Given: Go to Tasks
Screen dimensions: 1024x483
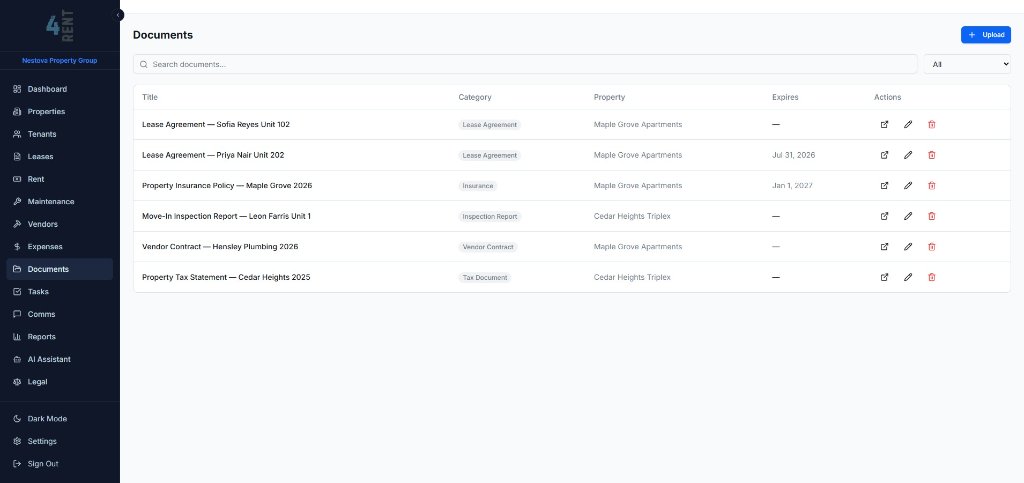Looking at the screenshot, I should [x=59, y=292].
